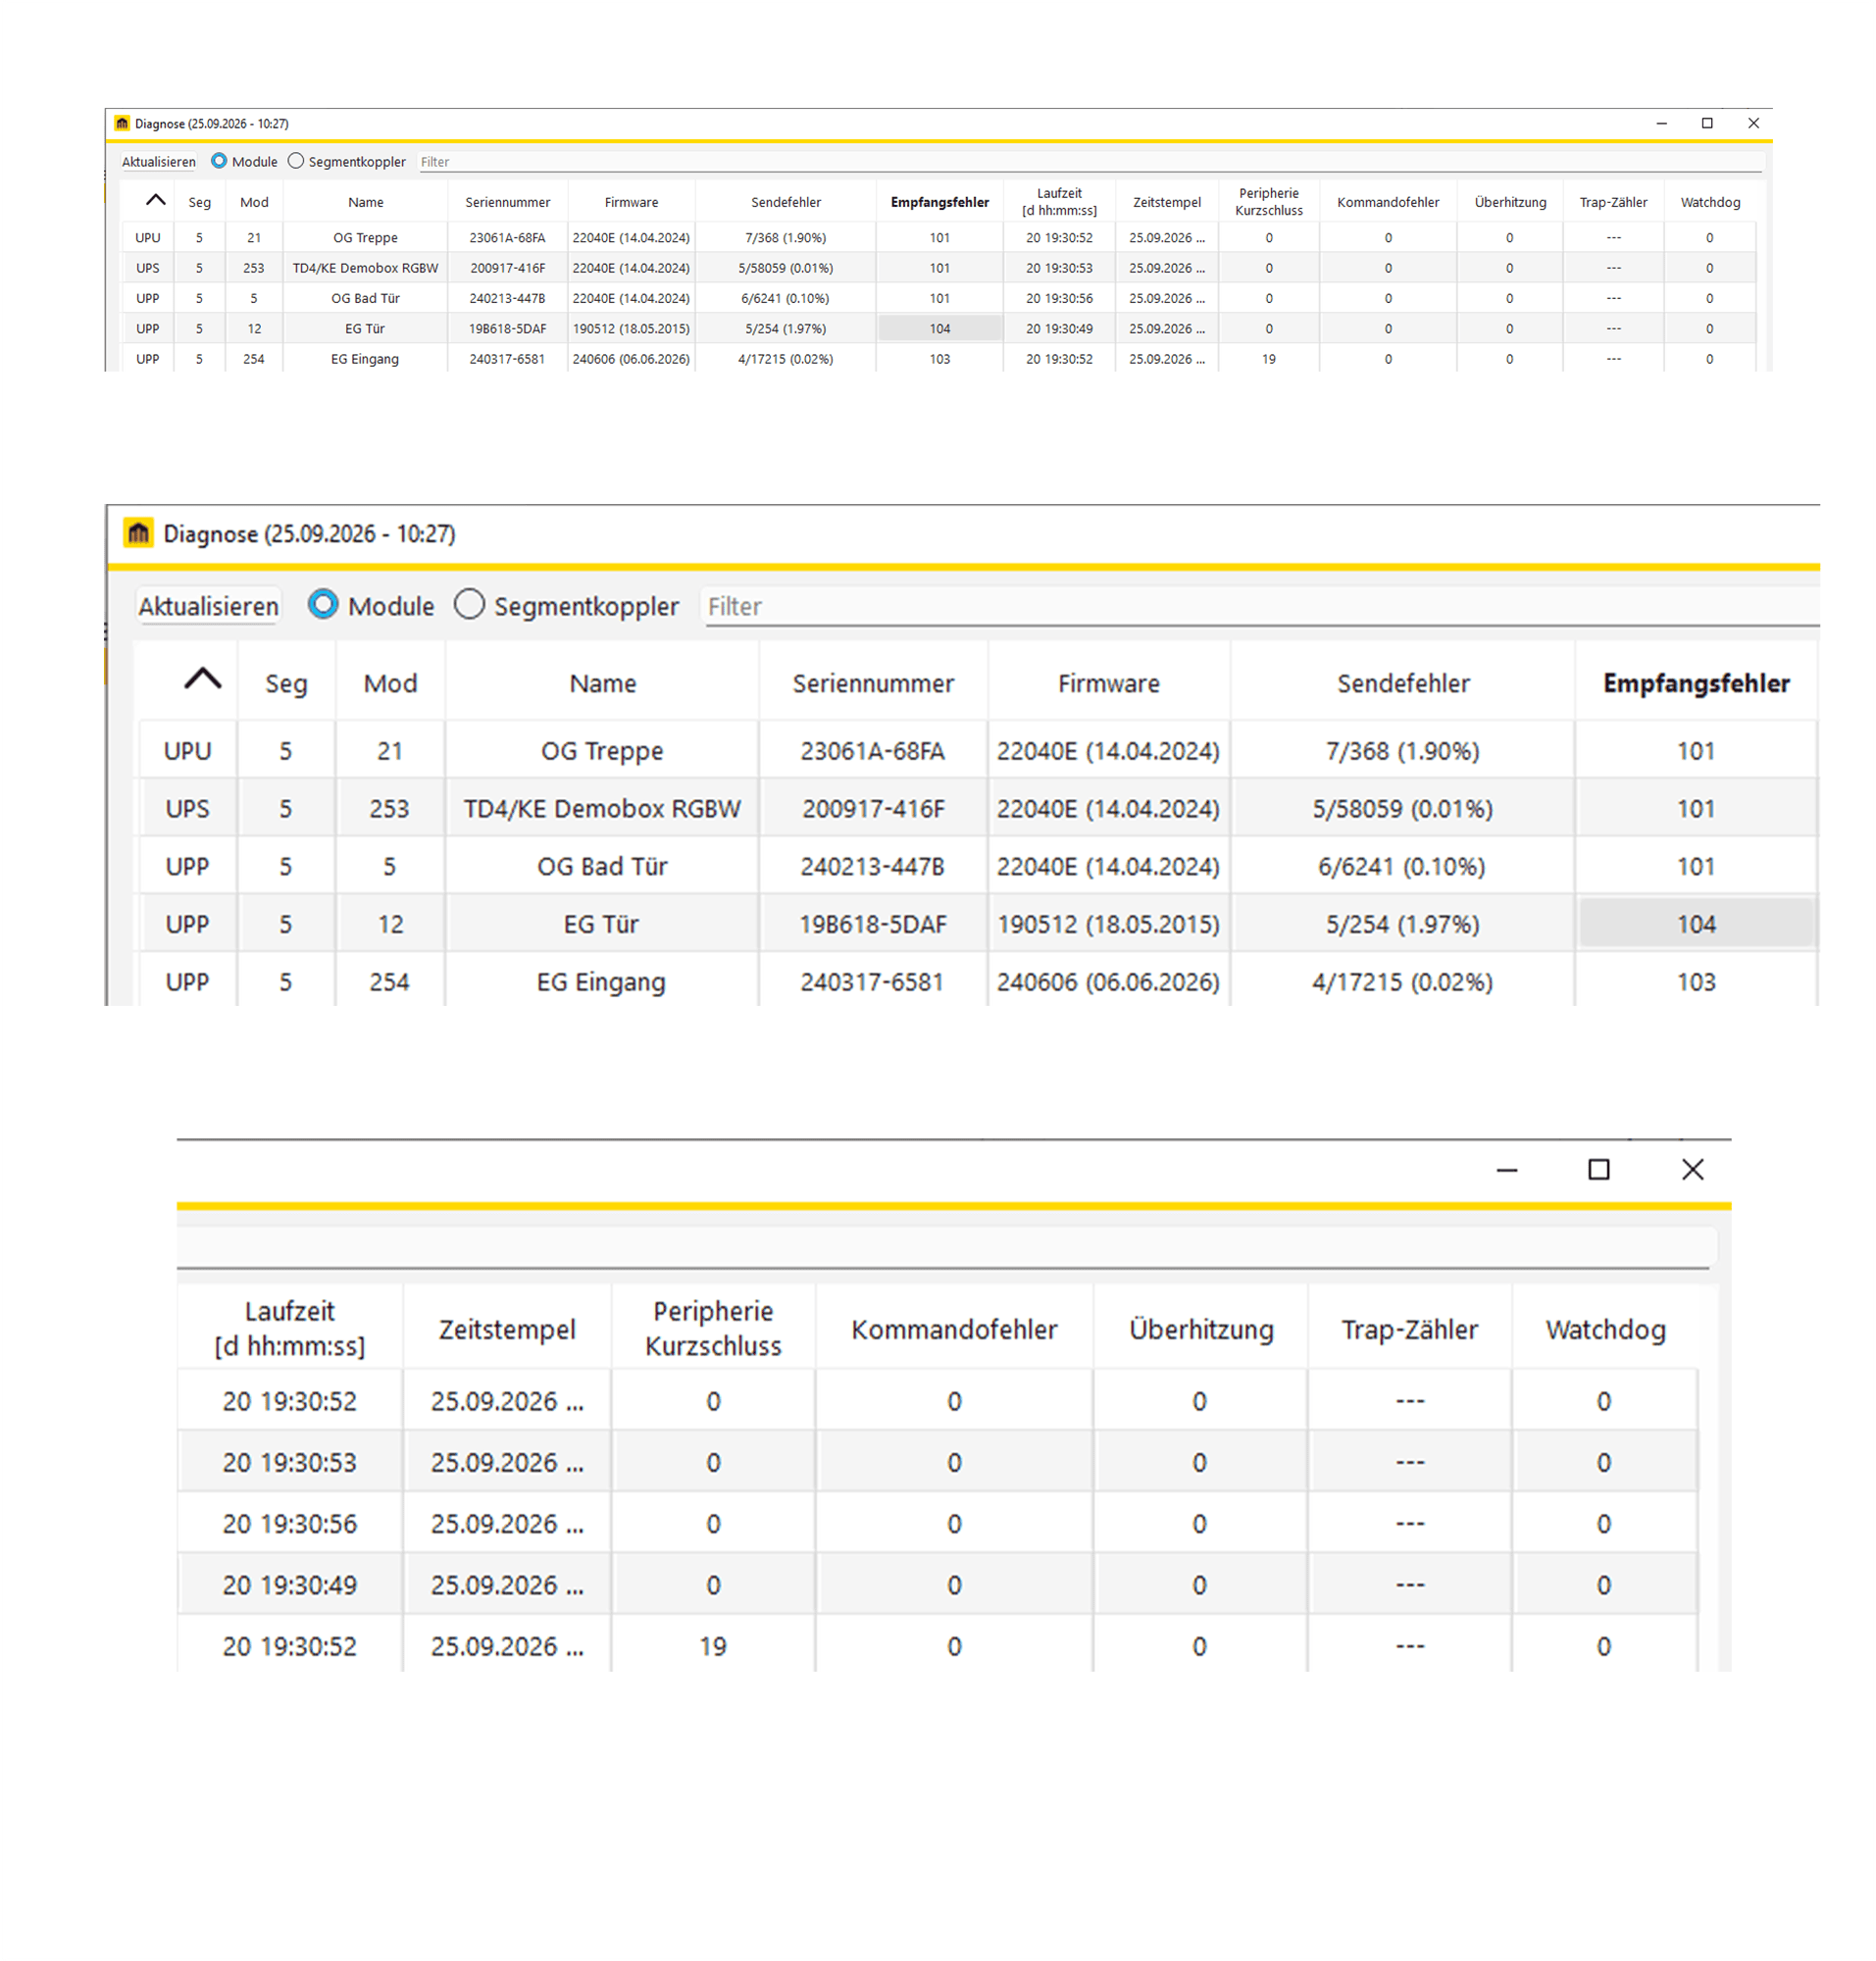The height and width of the screenshot is (1961, 1876).
Task: Click runtime '20 19:30:56' in the enlarged bottom view
Action: 290,1523
